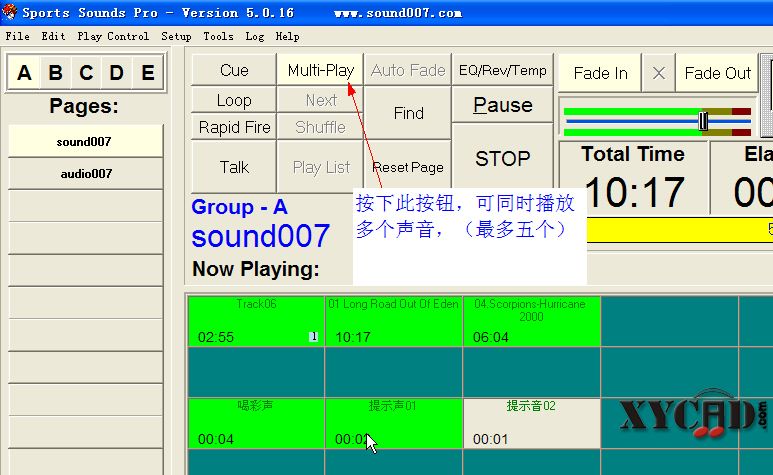773x475 pixels.
Task: Play 01 Long Road Out Of Eden
Action: point(393,321)
